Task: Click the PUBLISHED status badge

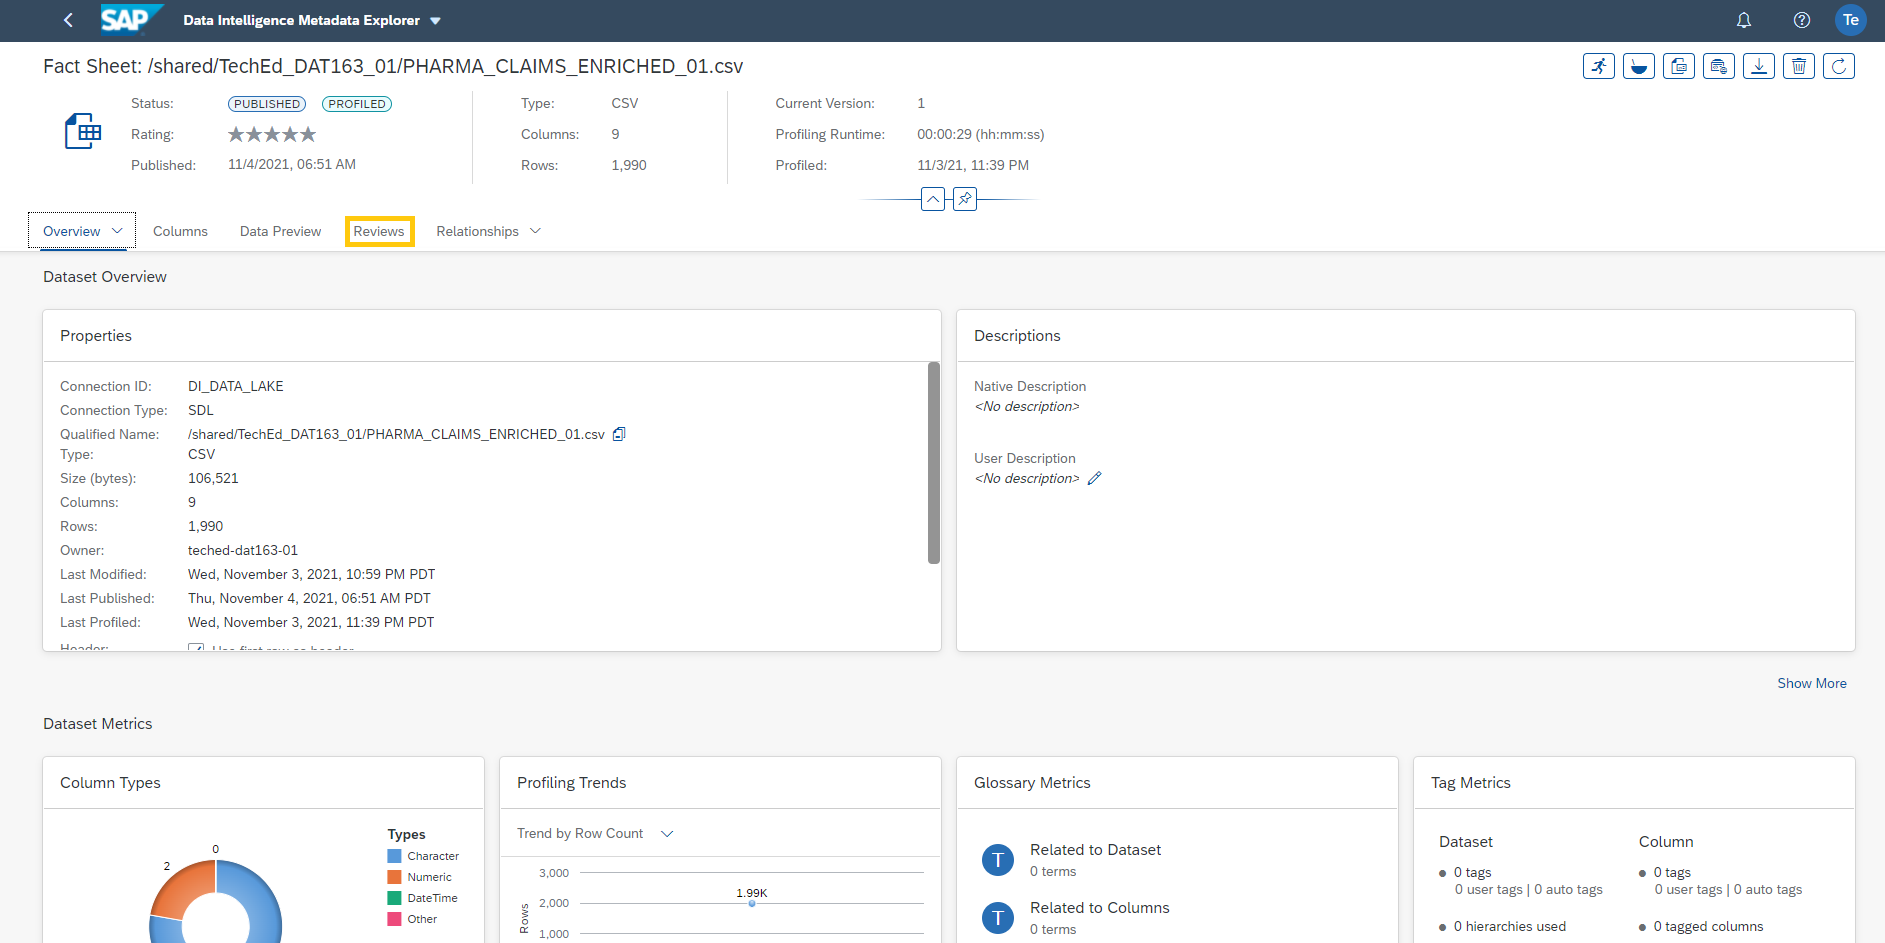Action: pos(266,104)
